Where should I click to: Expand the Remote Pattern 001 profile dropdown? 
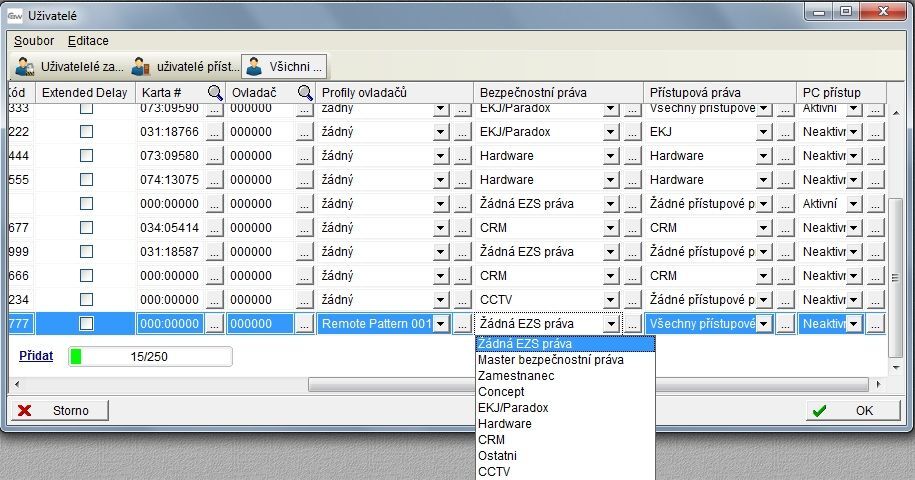[x=441, y=324]
